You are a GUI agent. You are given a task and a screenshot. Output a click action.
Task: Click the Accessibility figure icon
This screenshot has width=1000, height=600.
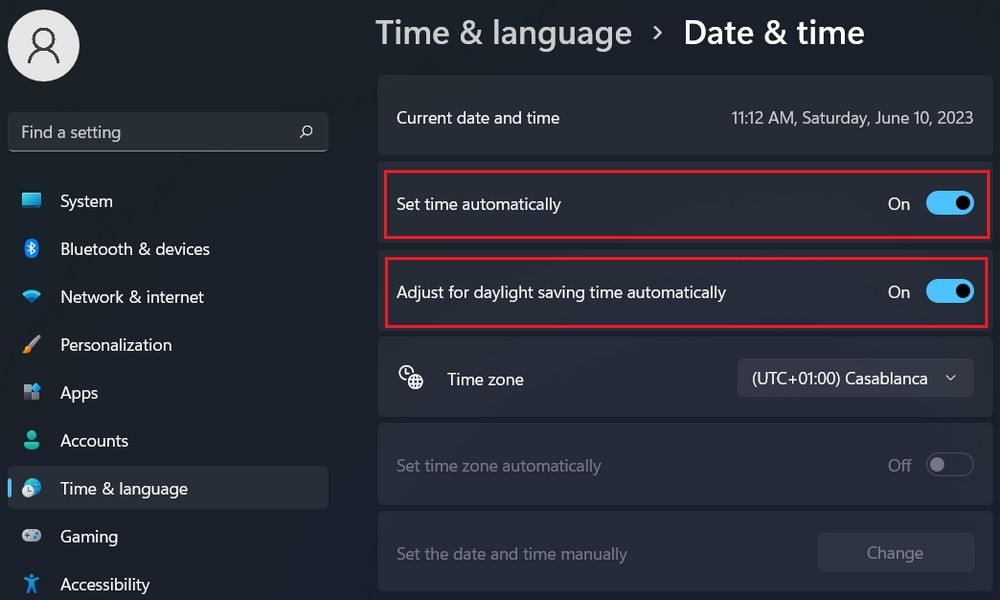point(32,584)
